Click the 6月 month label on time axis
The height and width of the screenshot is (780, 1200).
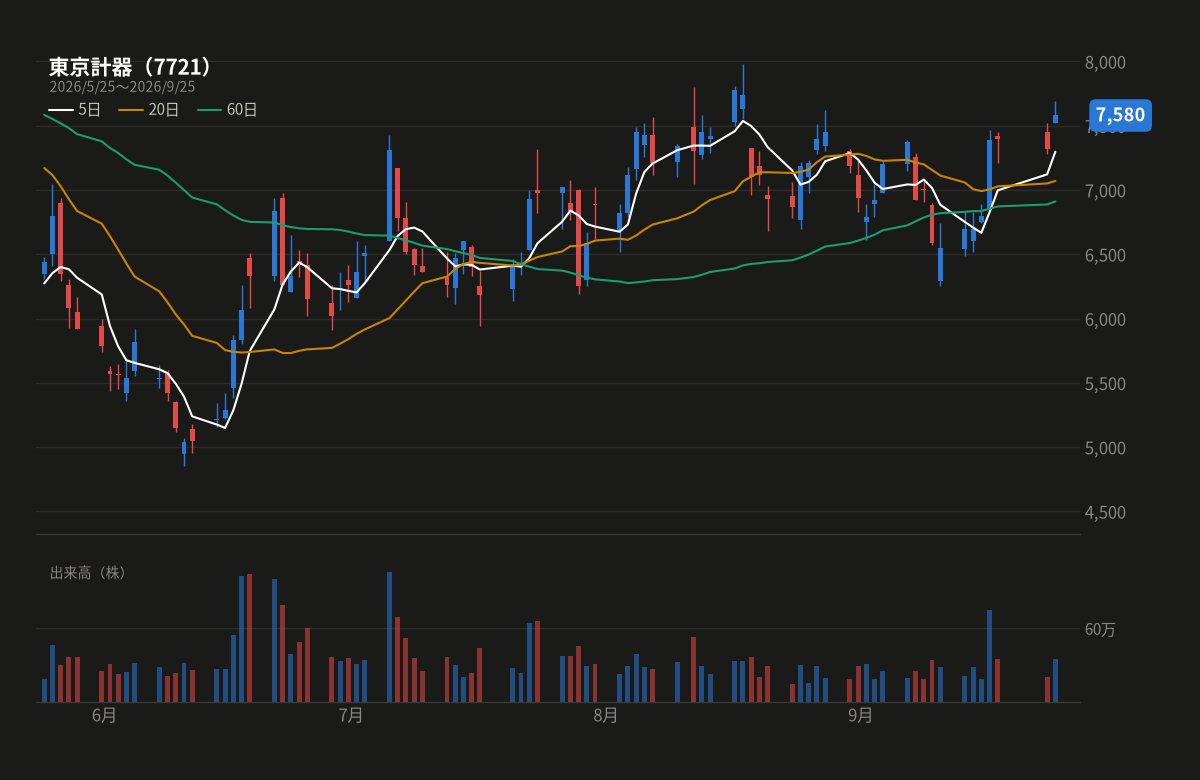(104, 715)
